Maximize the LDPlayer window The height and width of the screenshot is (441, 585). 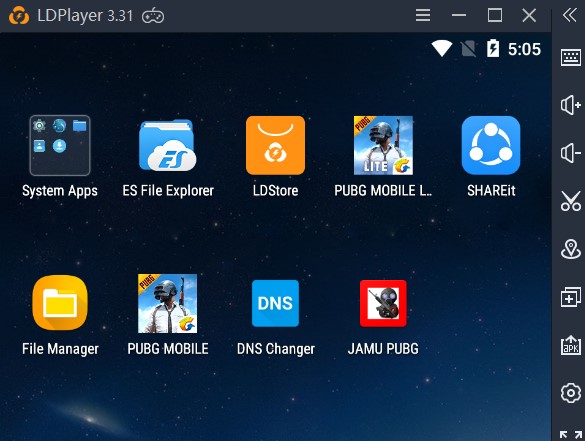495,15
